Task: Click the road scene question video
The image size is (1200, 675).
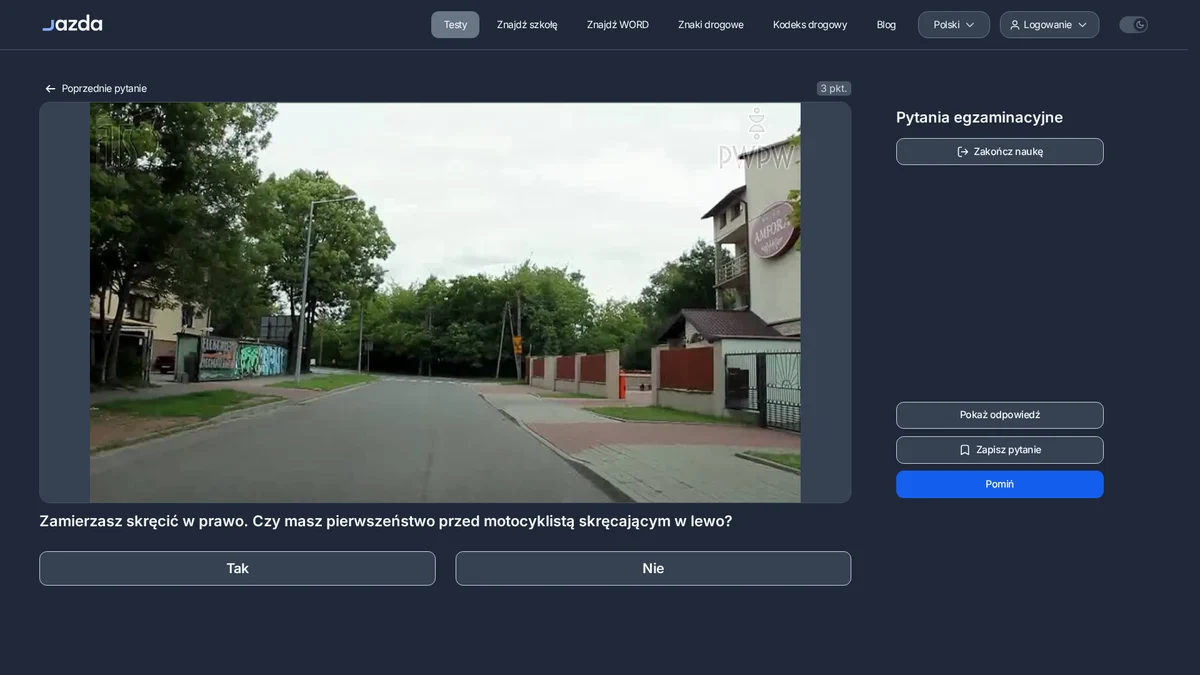Action: pos(445,302)
